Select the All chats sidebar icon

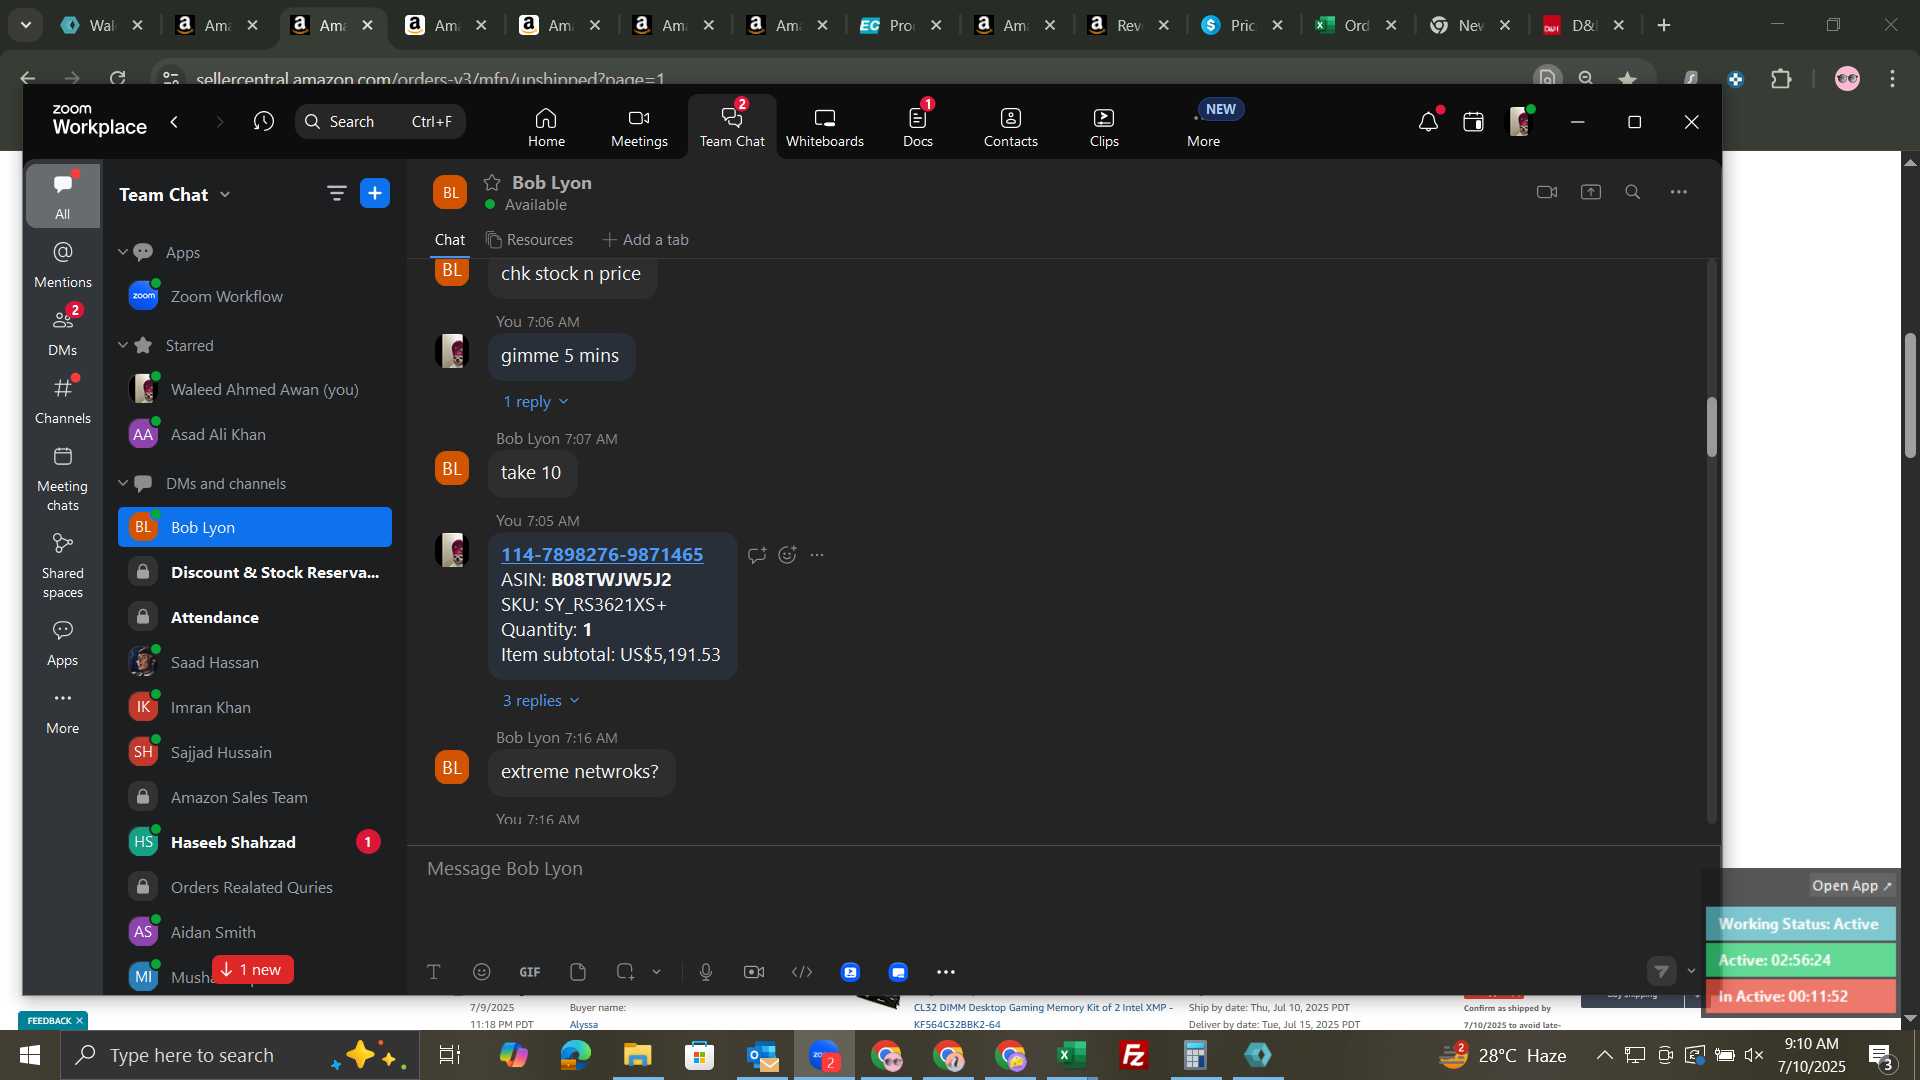click(x=62, y=196)
